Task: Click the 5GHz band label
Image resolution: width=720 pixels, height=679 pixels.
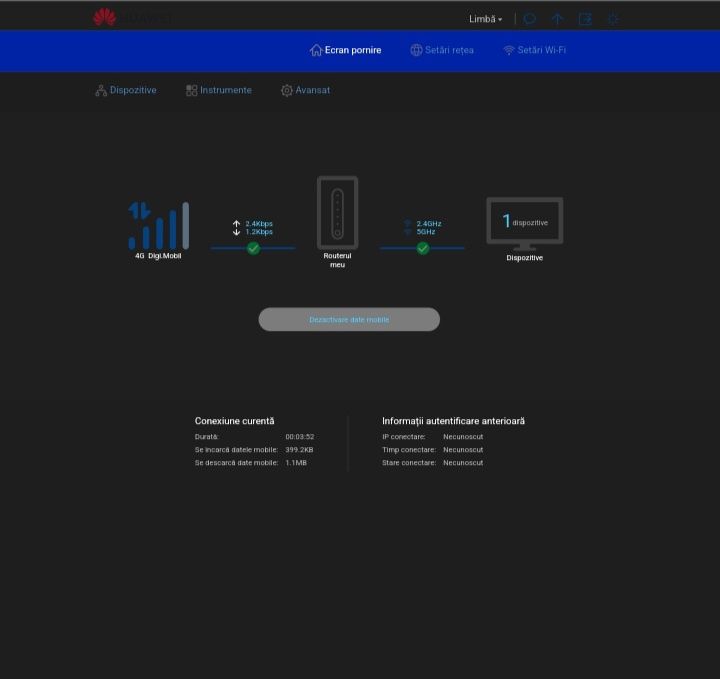Action: coord(426,232)
